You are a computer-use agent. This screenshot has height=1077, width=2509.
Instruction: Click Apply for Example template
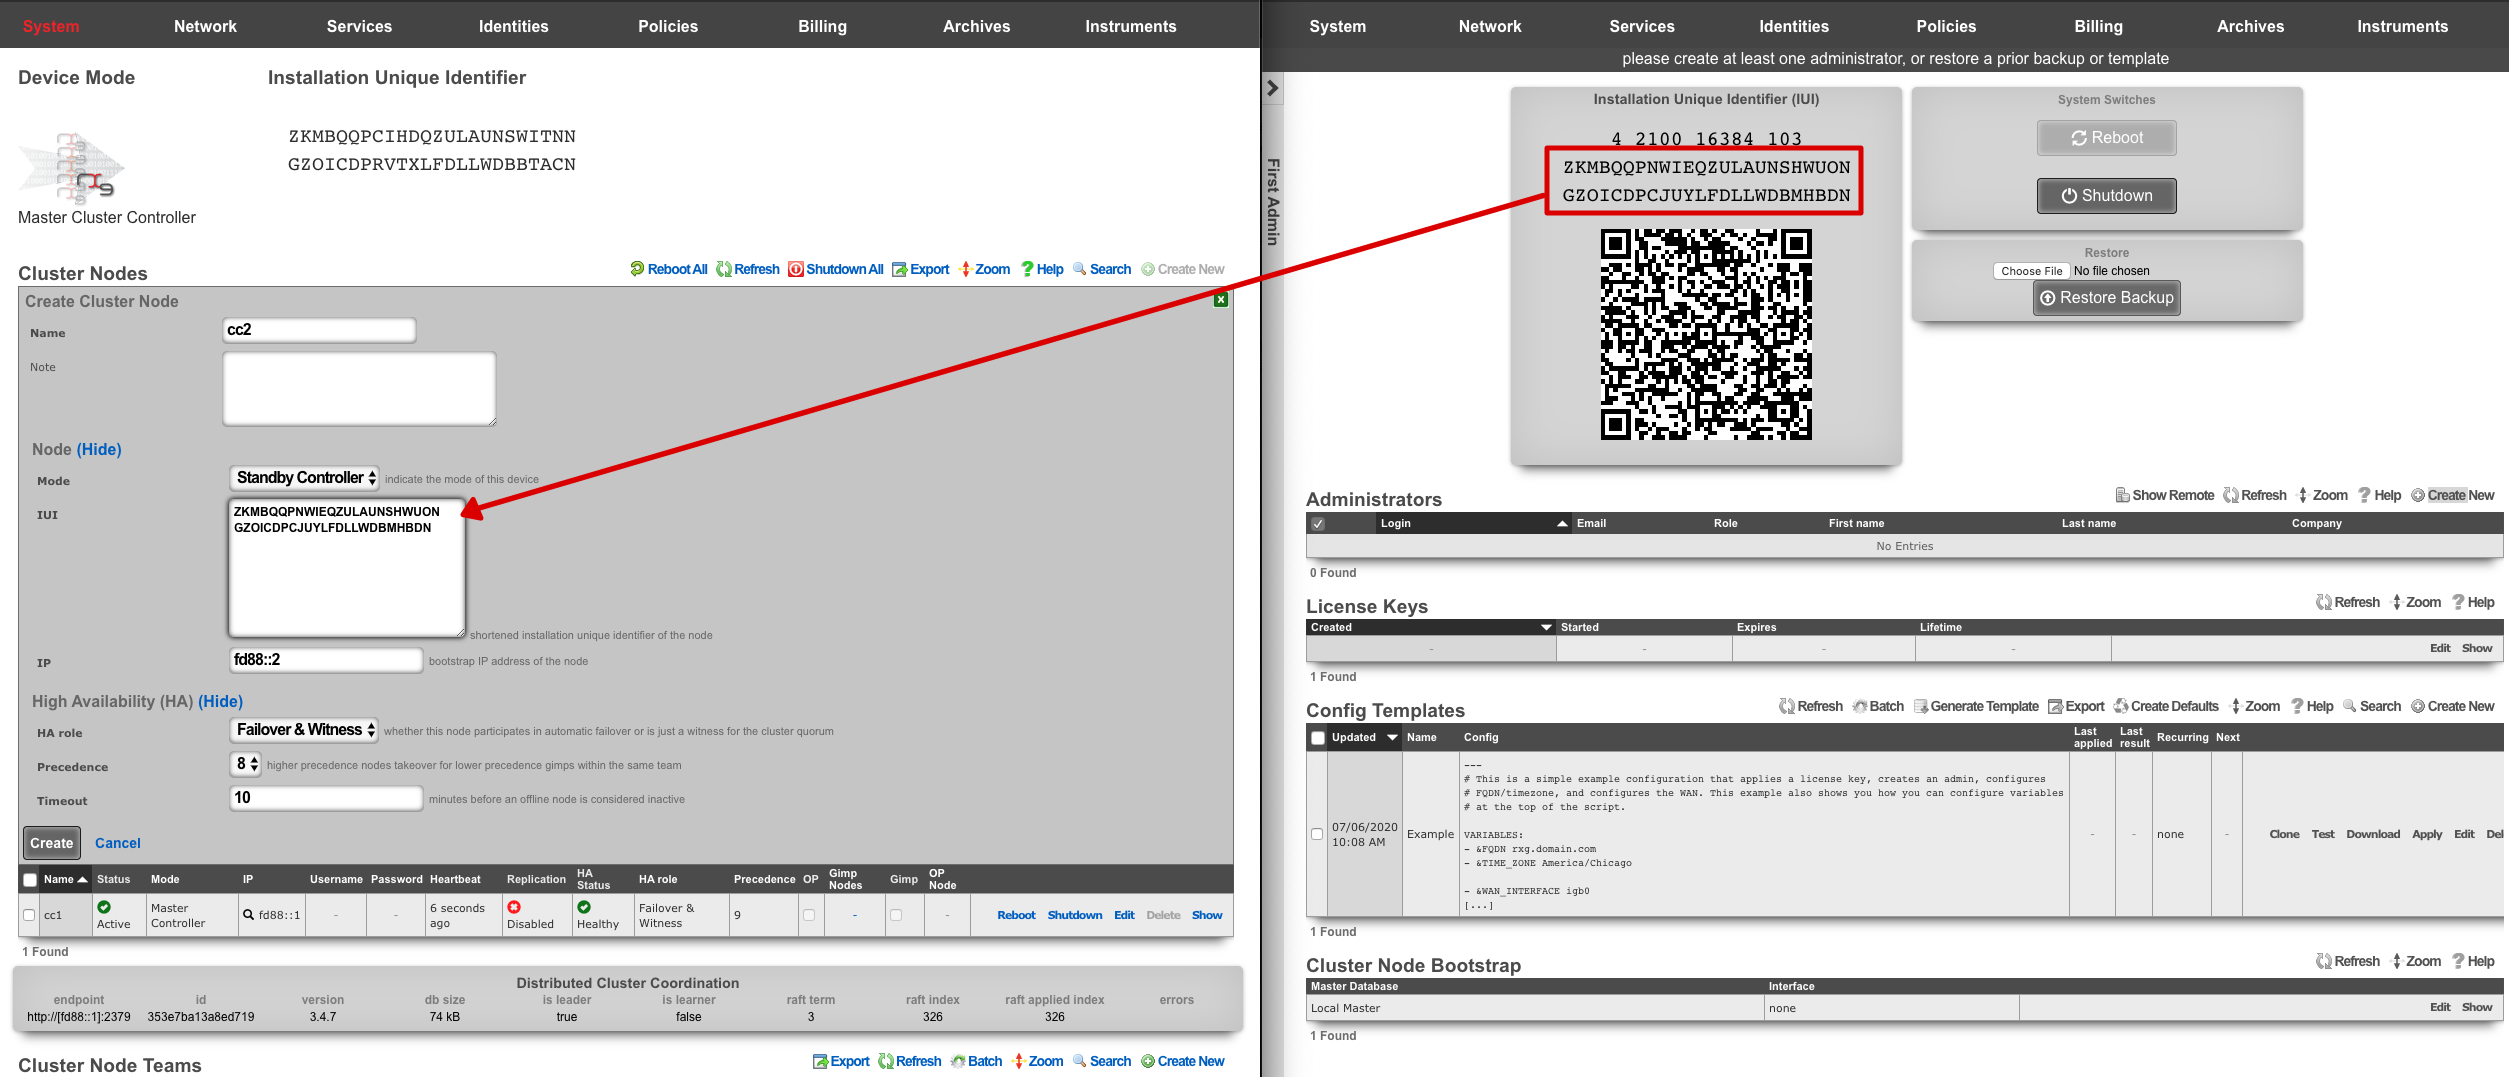[2427, 834]
